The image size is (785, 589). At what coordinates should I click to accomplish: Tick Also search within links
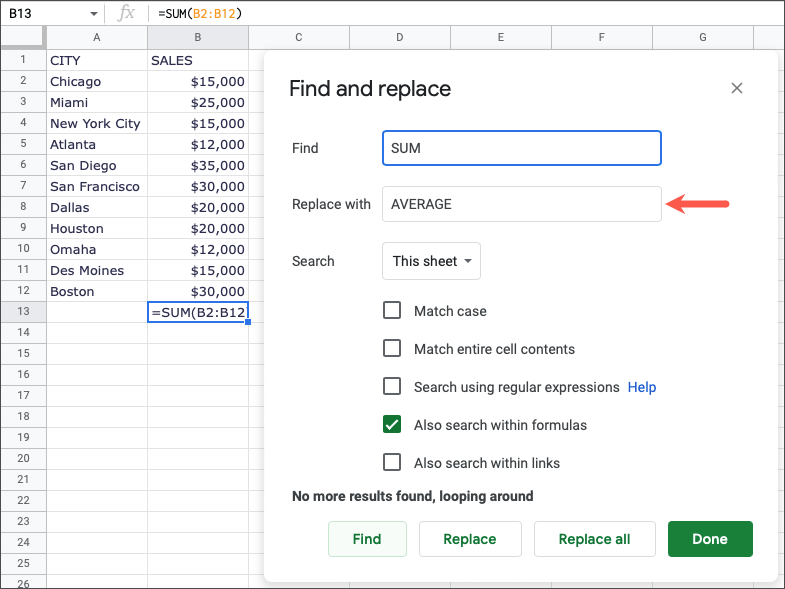tap(392, 463)
